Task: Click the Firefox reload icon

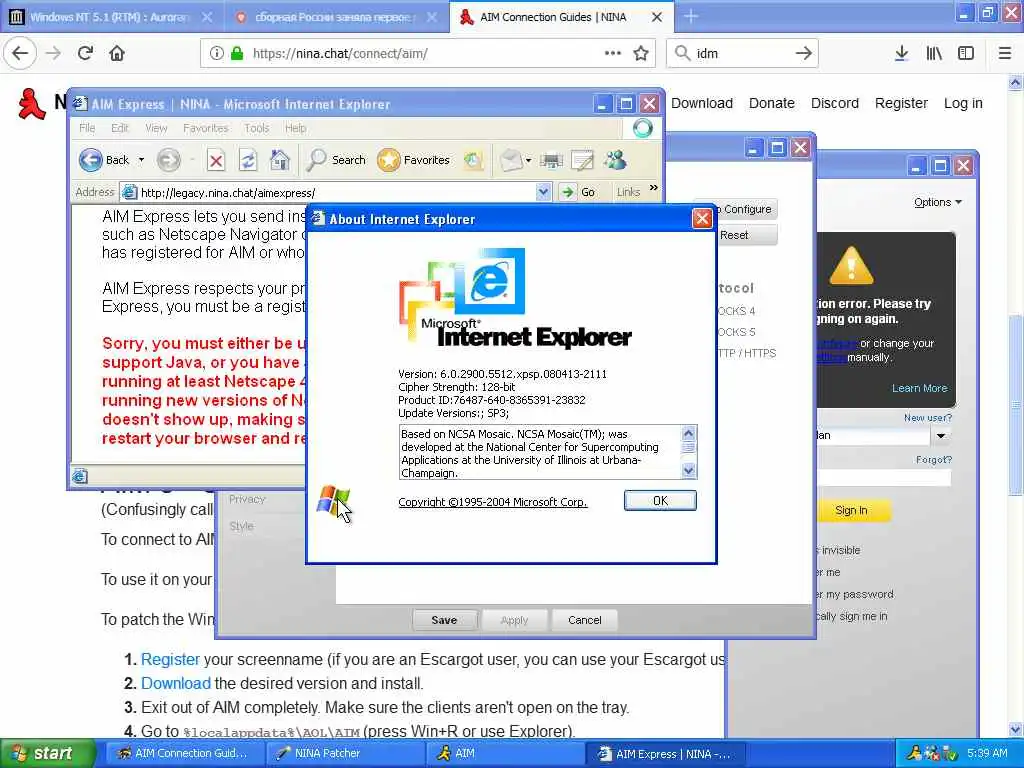Action: pos(85,54)
